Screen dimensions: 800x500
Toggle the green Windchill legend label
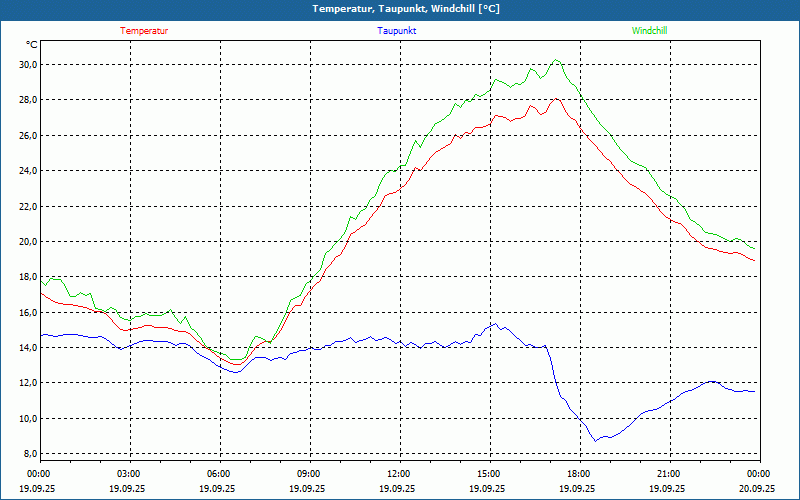pos(649,31)
